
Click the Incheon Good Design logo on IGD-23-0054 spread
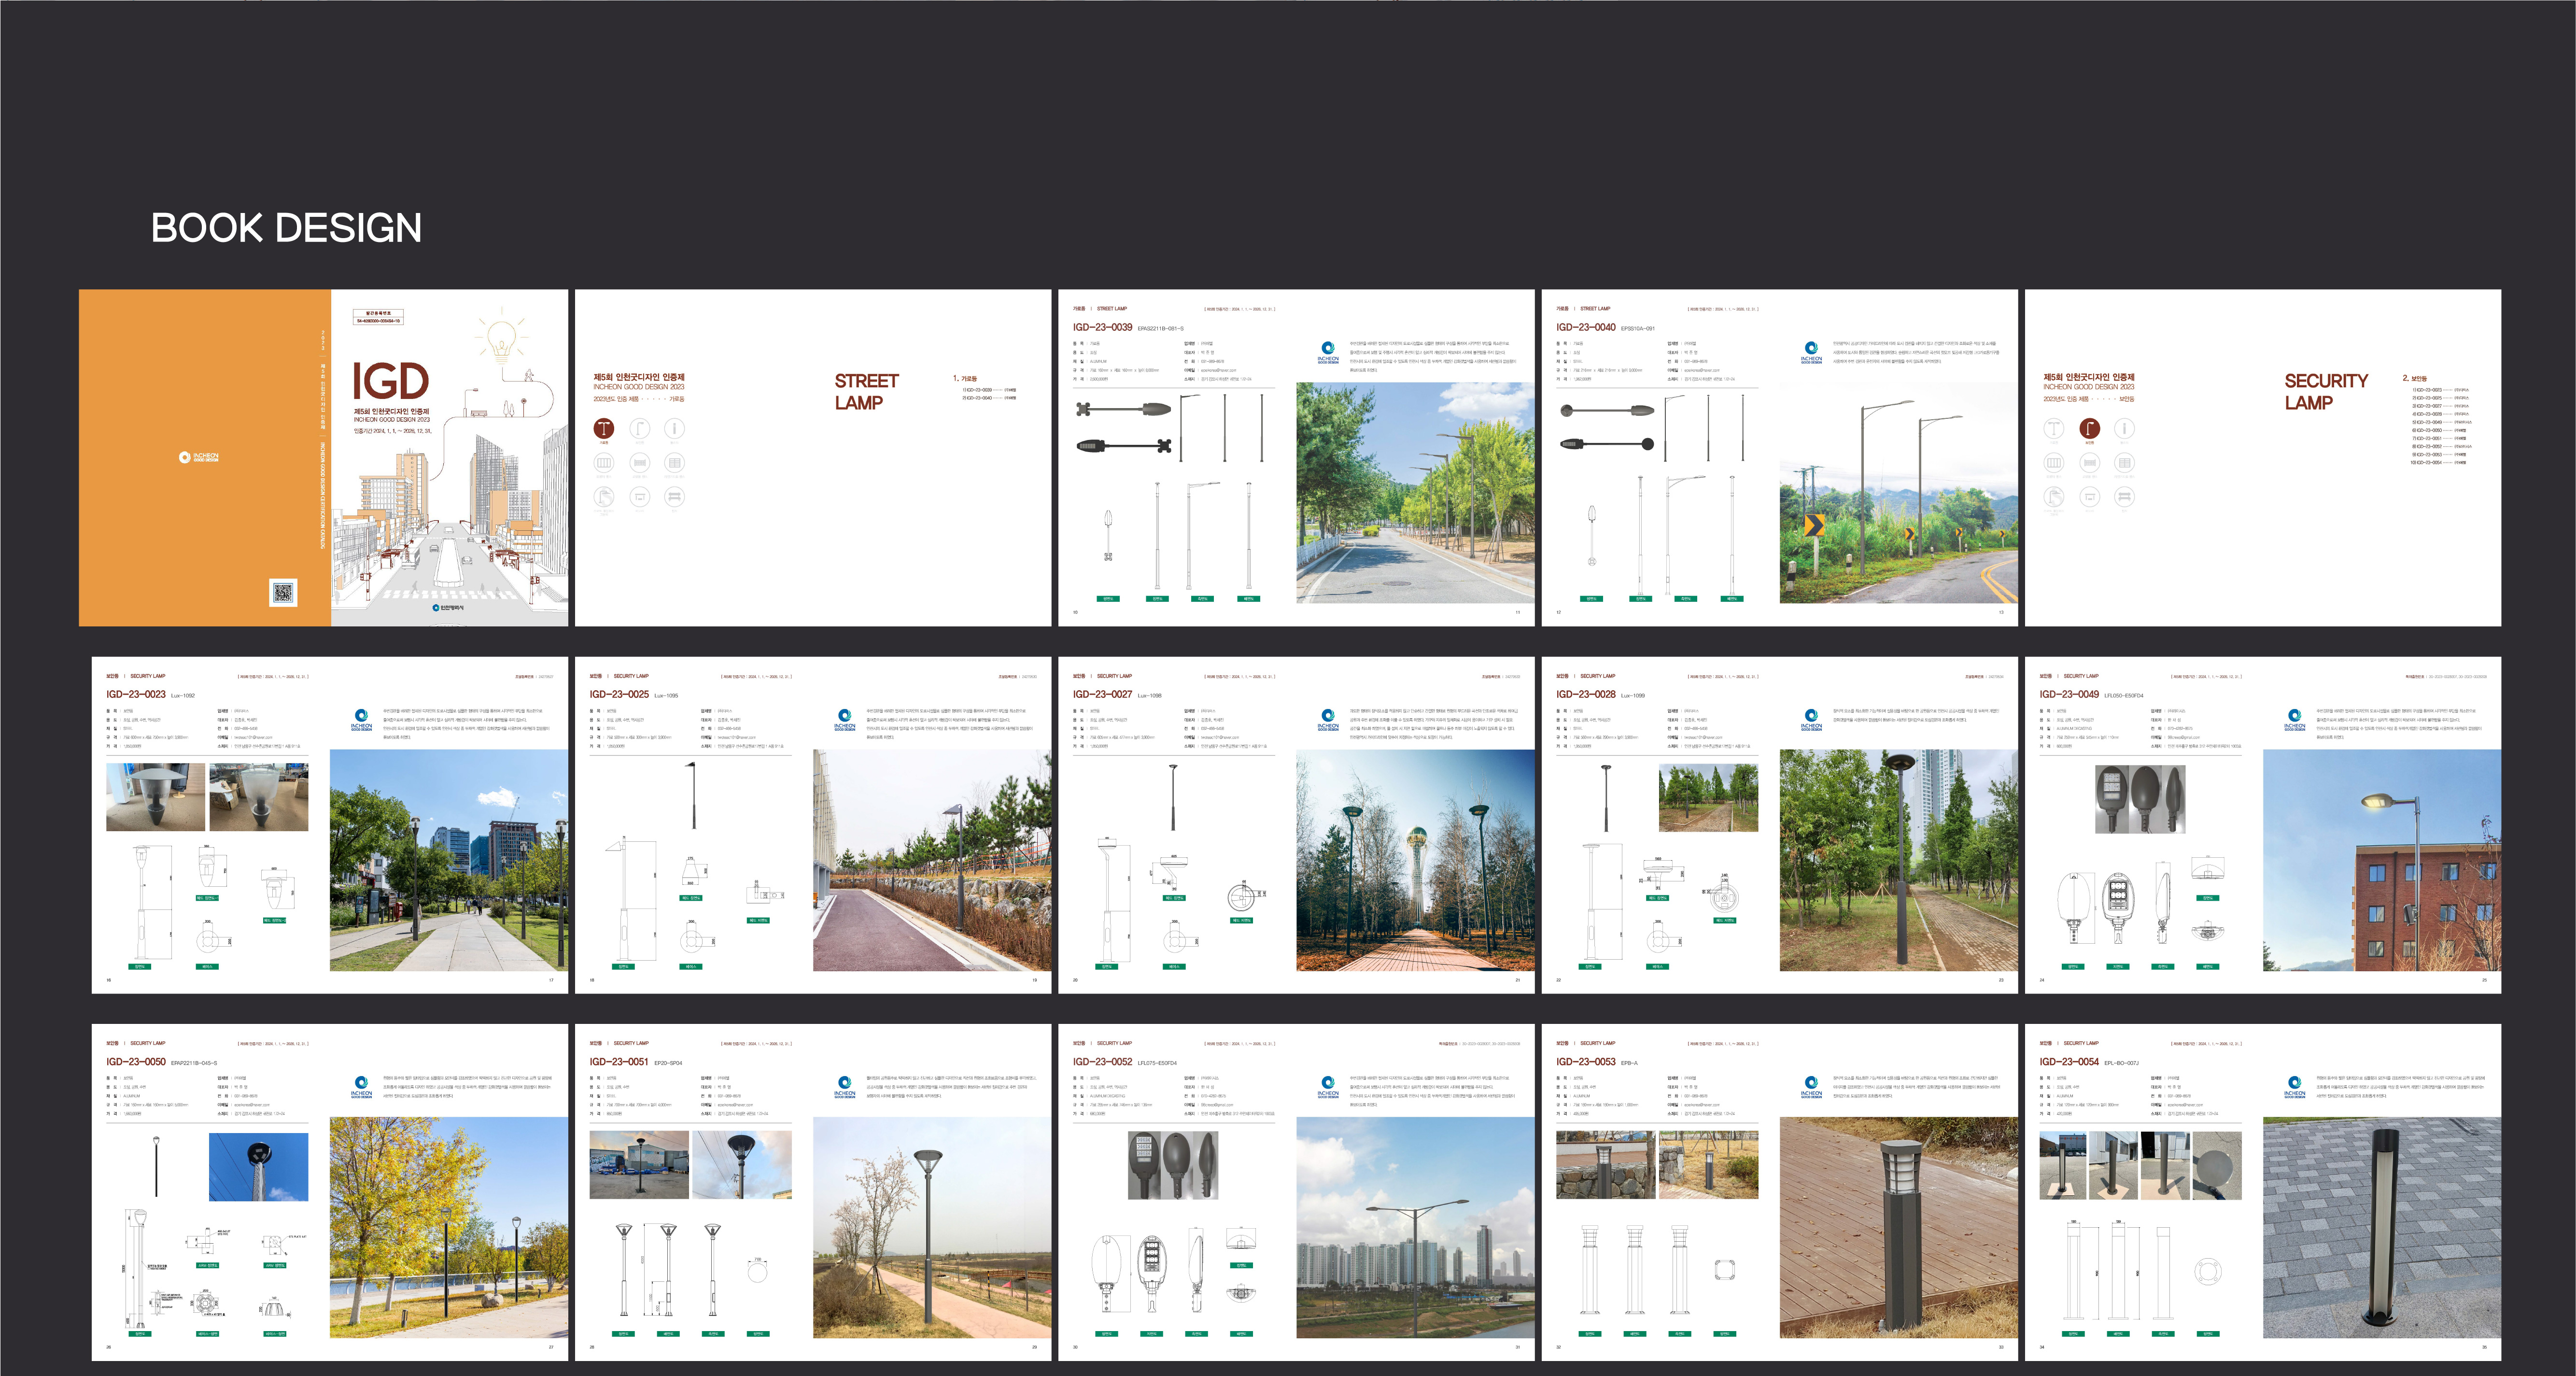click(x=2294, y=1087)
